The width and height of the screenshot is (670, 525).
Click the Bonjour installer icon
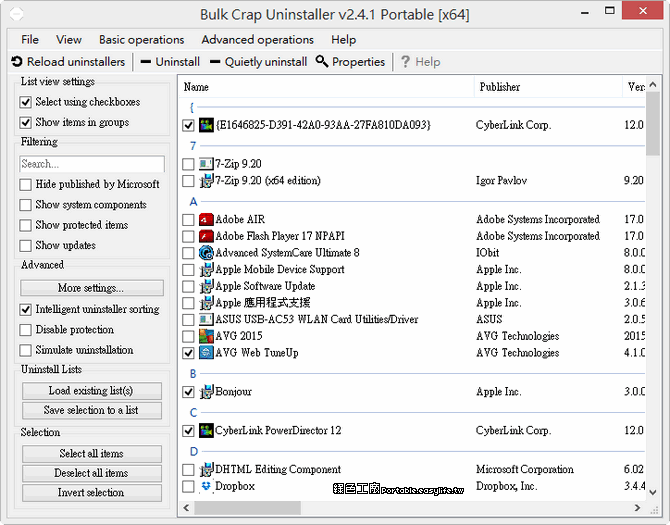[206, 392]
